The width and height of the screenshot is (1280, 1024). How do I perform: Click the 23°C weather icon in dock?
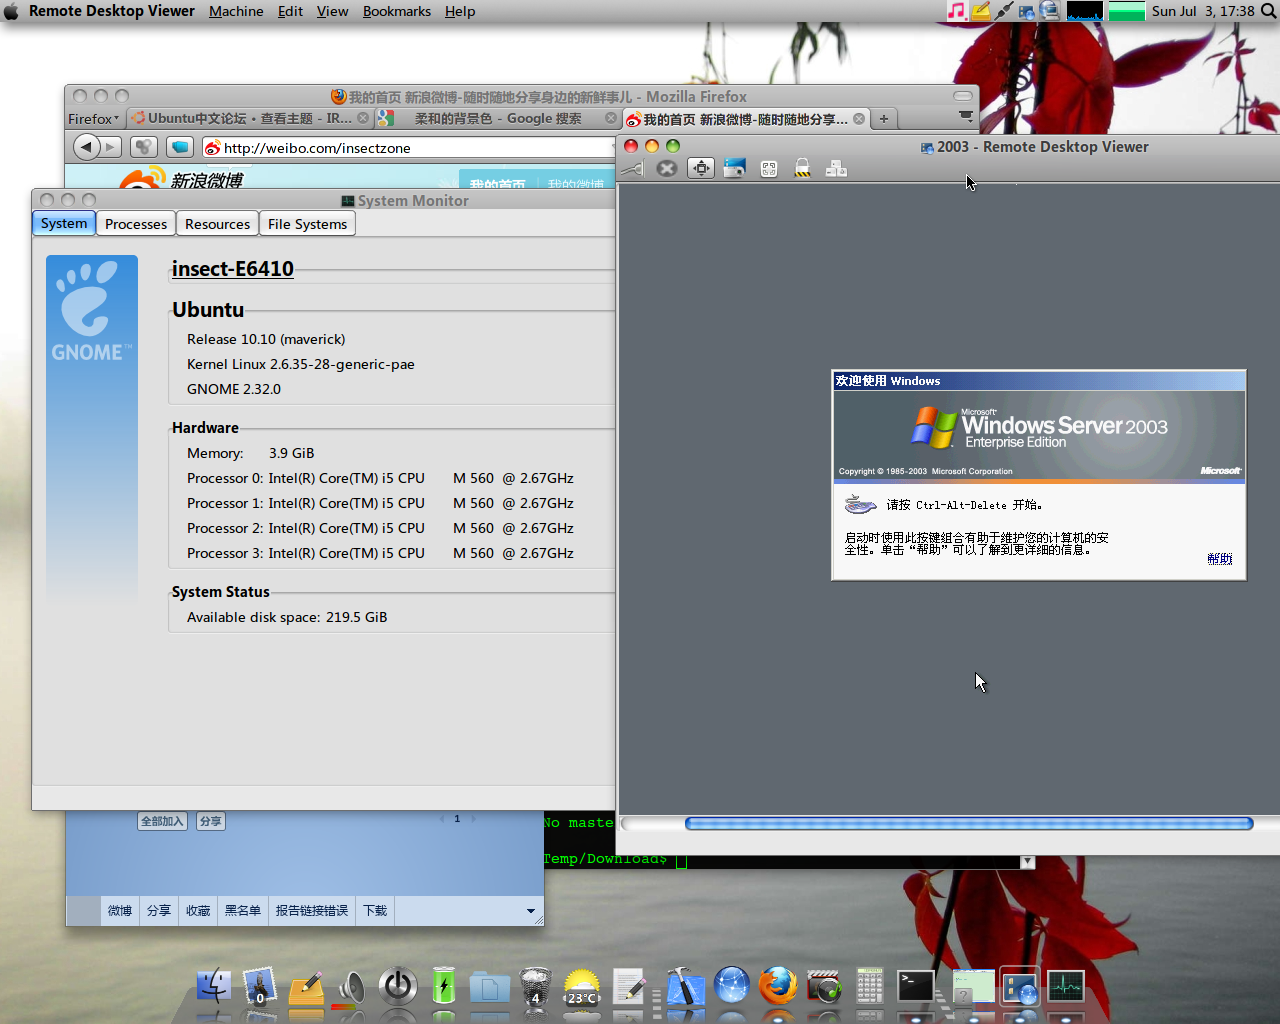[582, 987]
